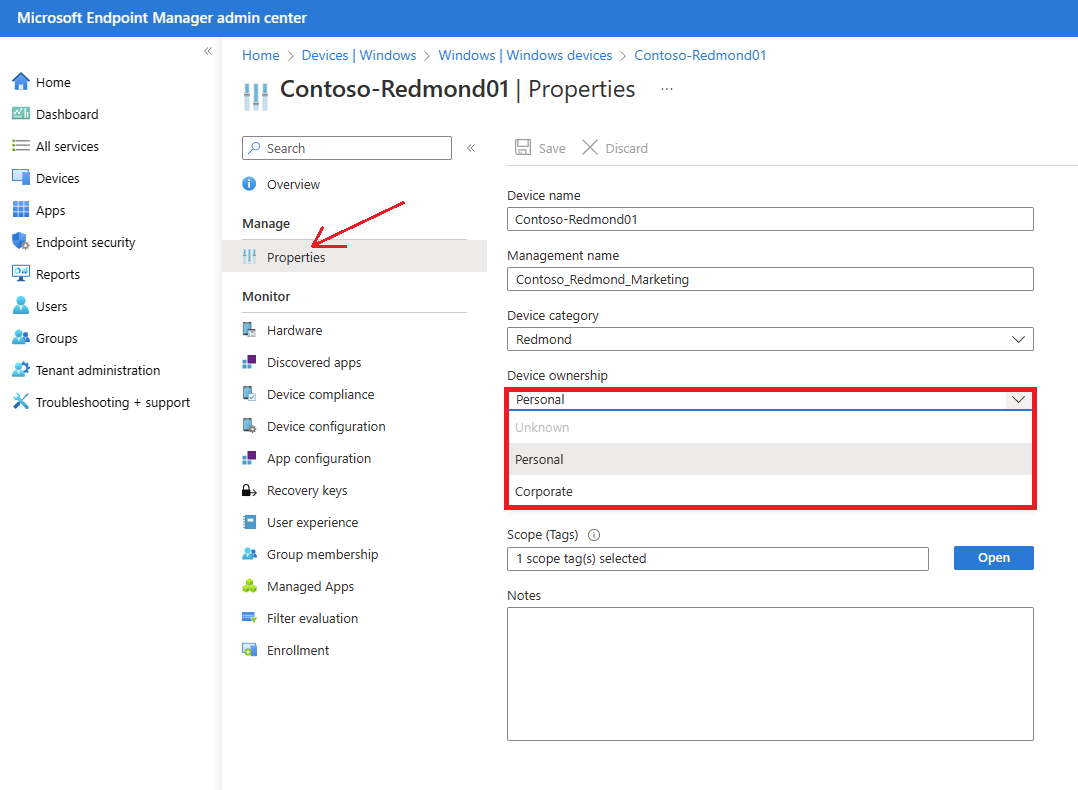Open the Tenant administration gear icon

[x=20, y=370]
